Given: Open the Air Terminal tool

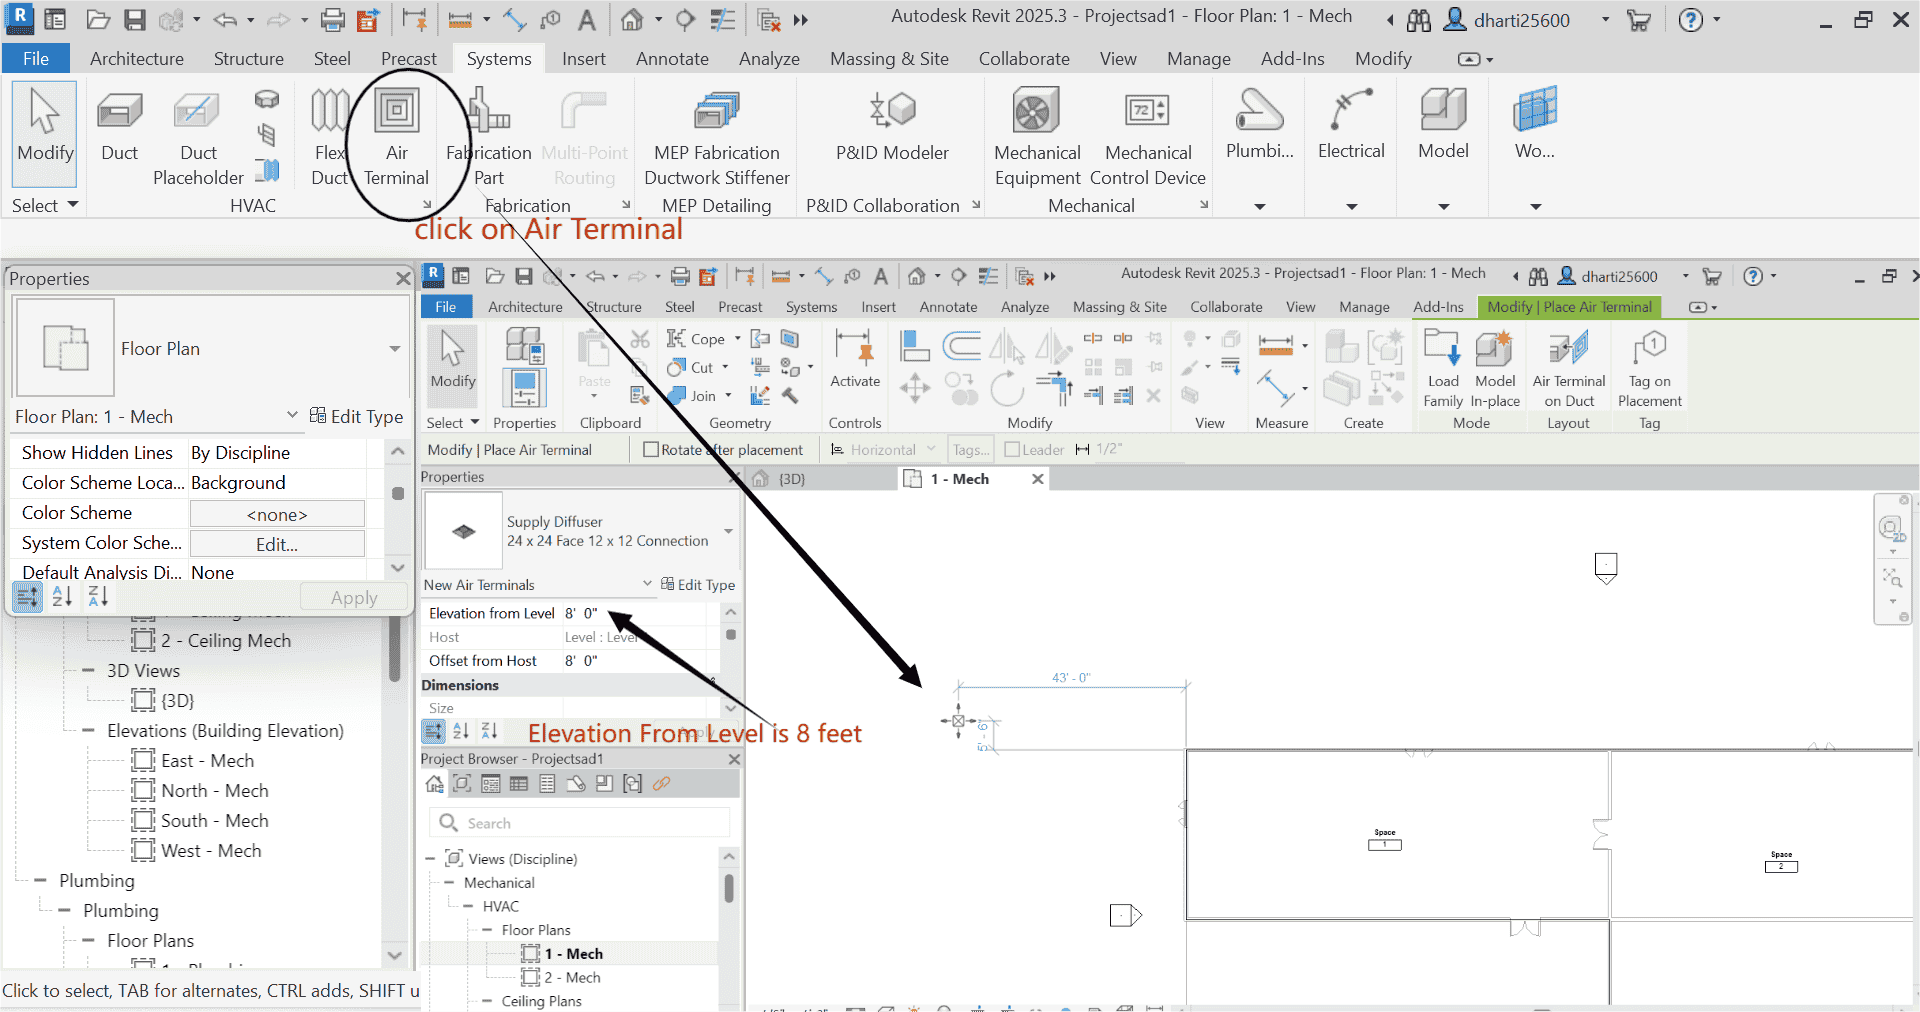Looking at the screenshot, I should (397, 137).
